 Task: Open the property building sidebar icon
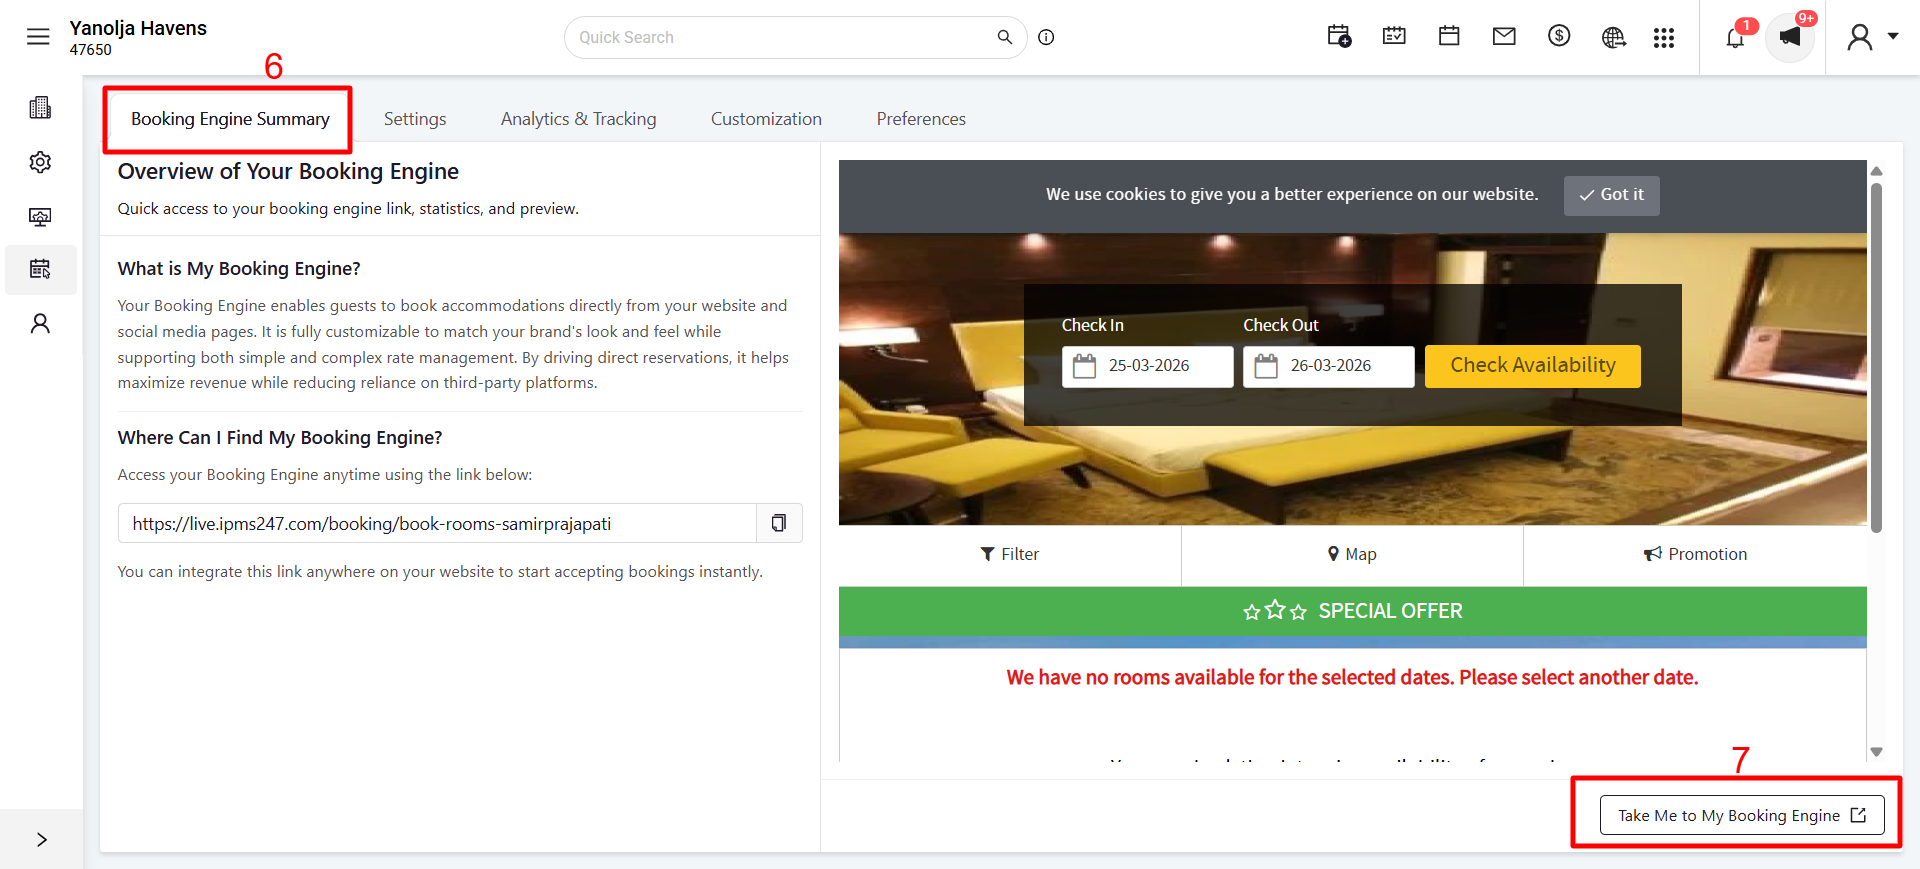pos(40,107)
